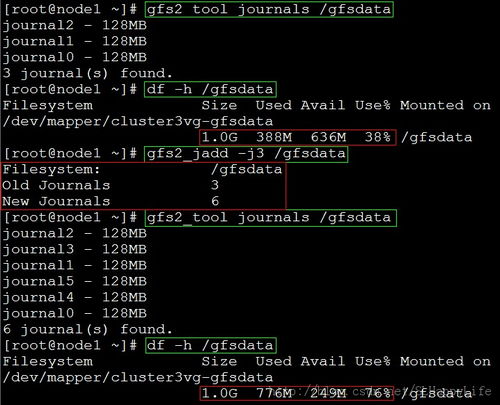Click the '6 journal(s) found.' line

click(x=87, y=329)
